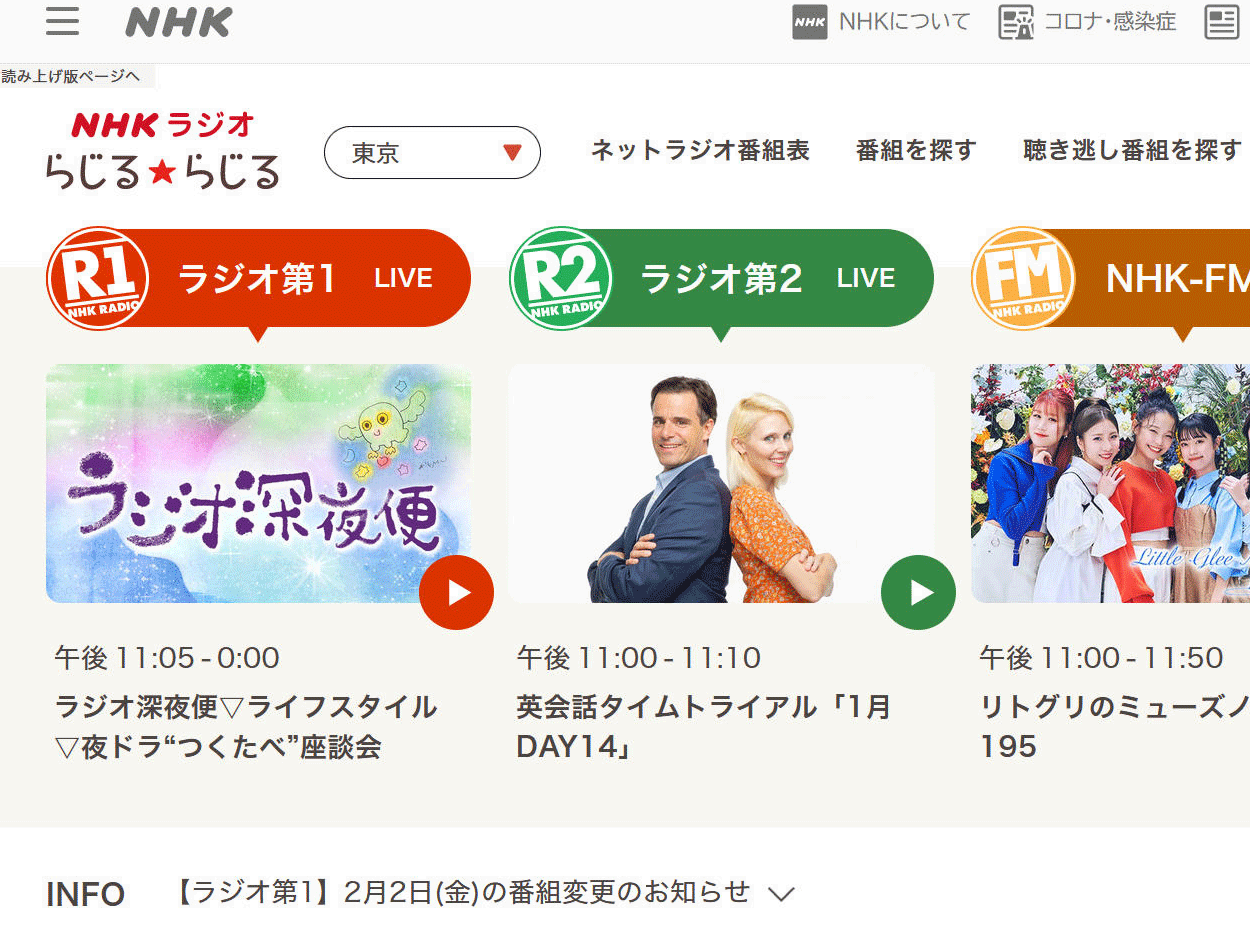
Task: Go to 読み上げ版ページへ link
Action: (71, 76)
